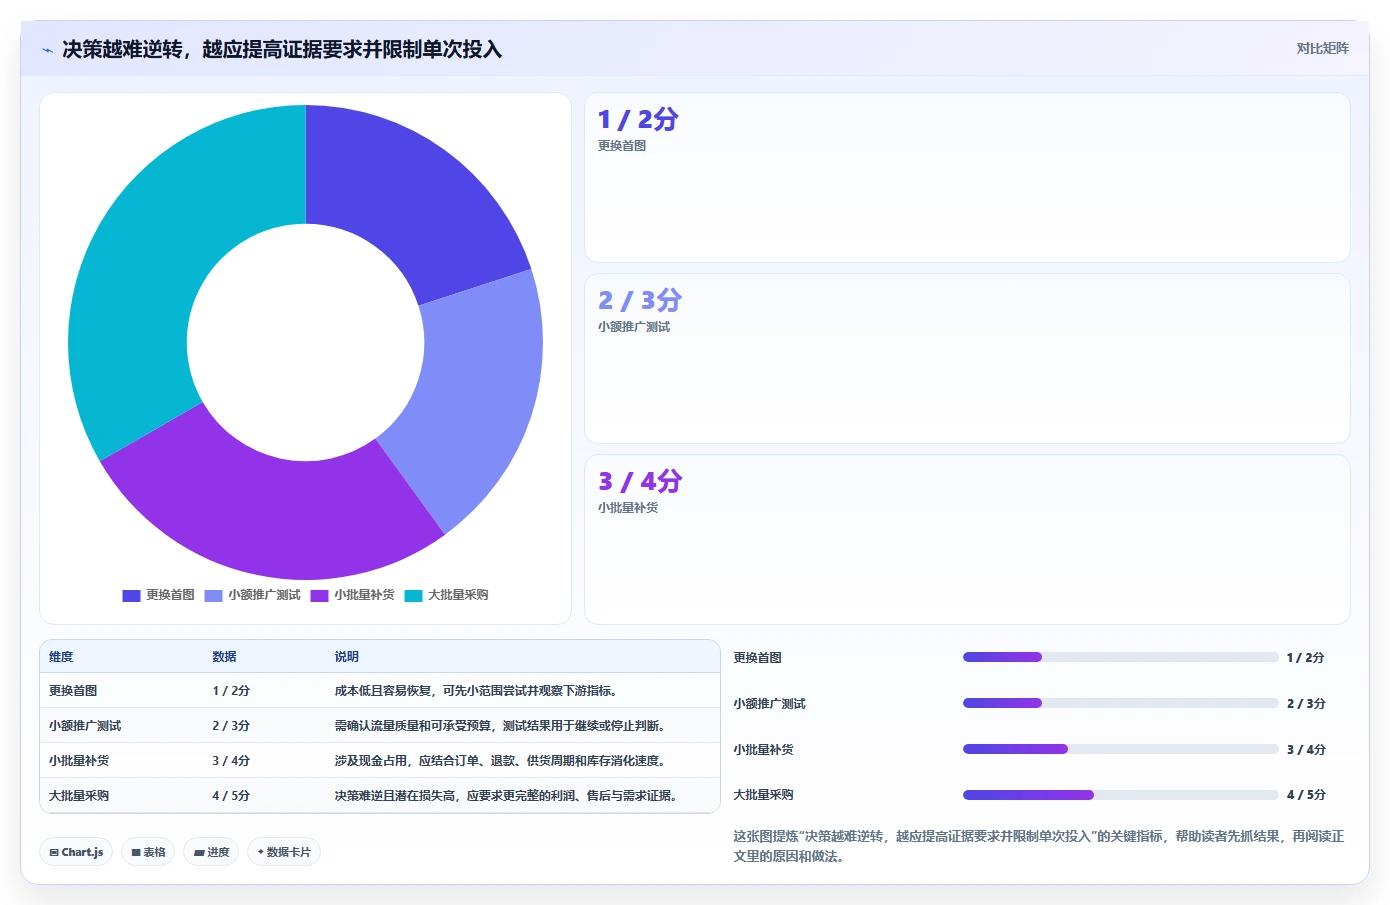Toggle the 小额推广测试 legend item under the chart
Viewport: 1390px width, 905px height.
252,595
